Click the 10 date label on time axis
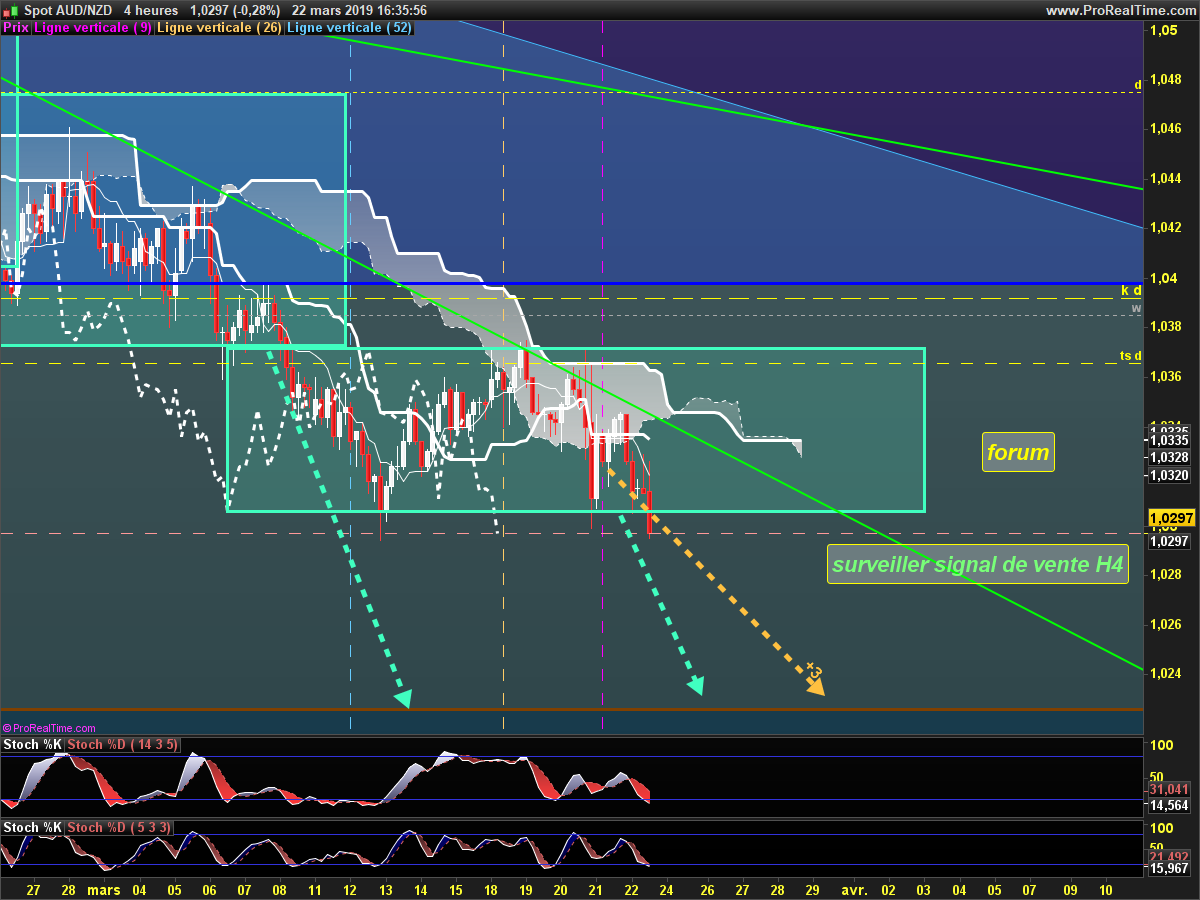This screenshot has height=900, width=1200. coord(1105,888)
